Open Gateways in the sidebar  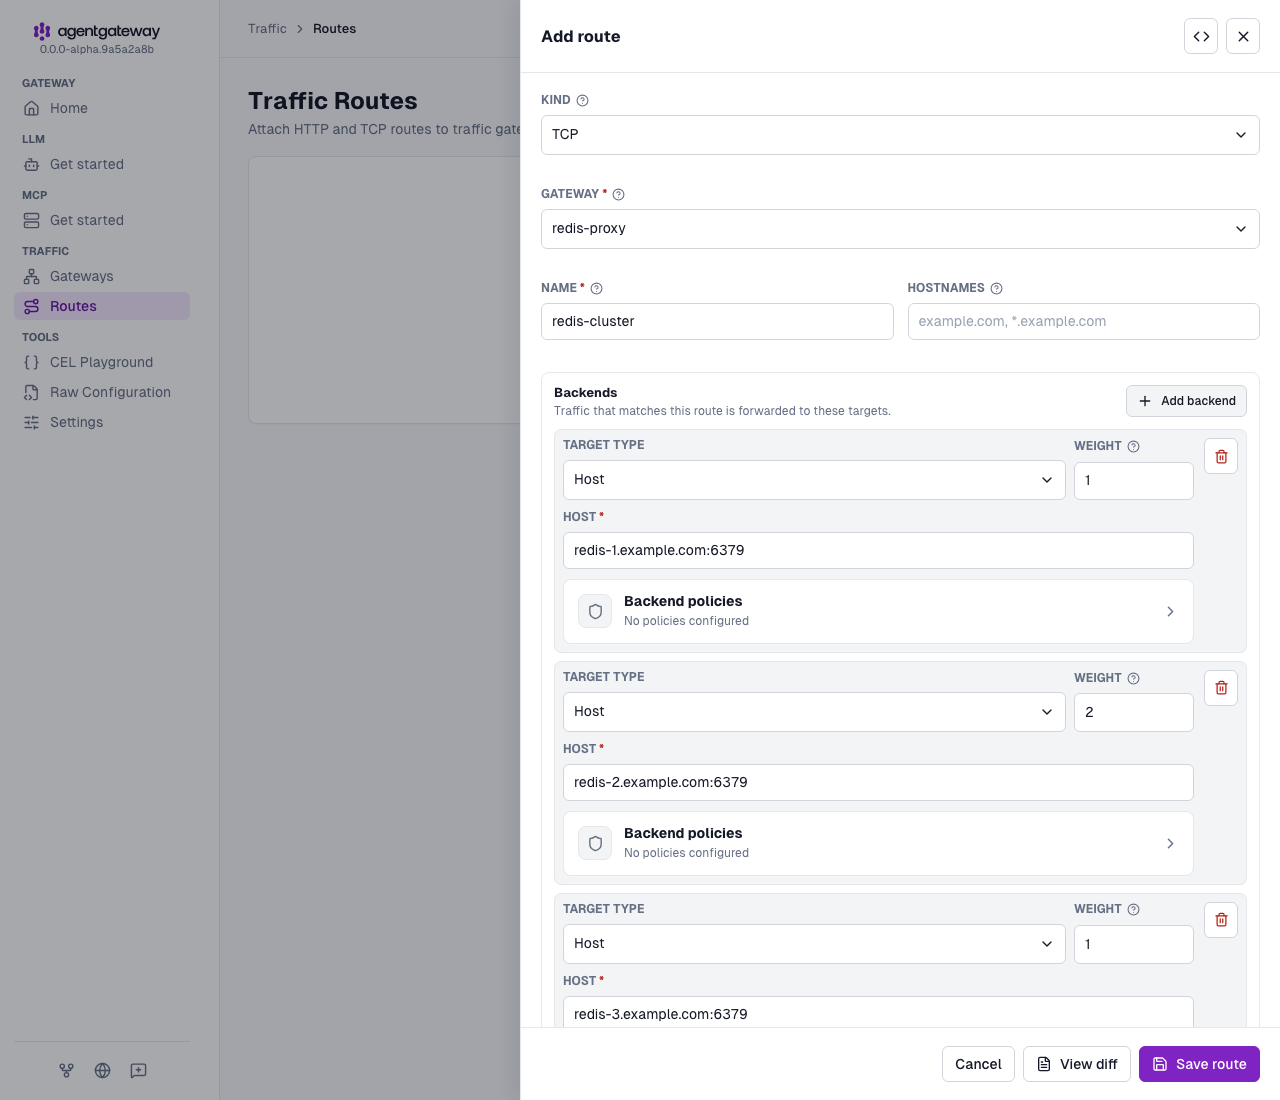point(102,276)
